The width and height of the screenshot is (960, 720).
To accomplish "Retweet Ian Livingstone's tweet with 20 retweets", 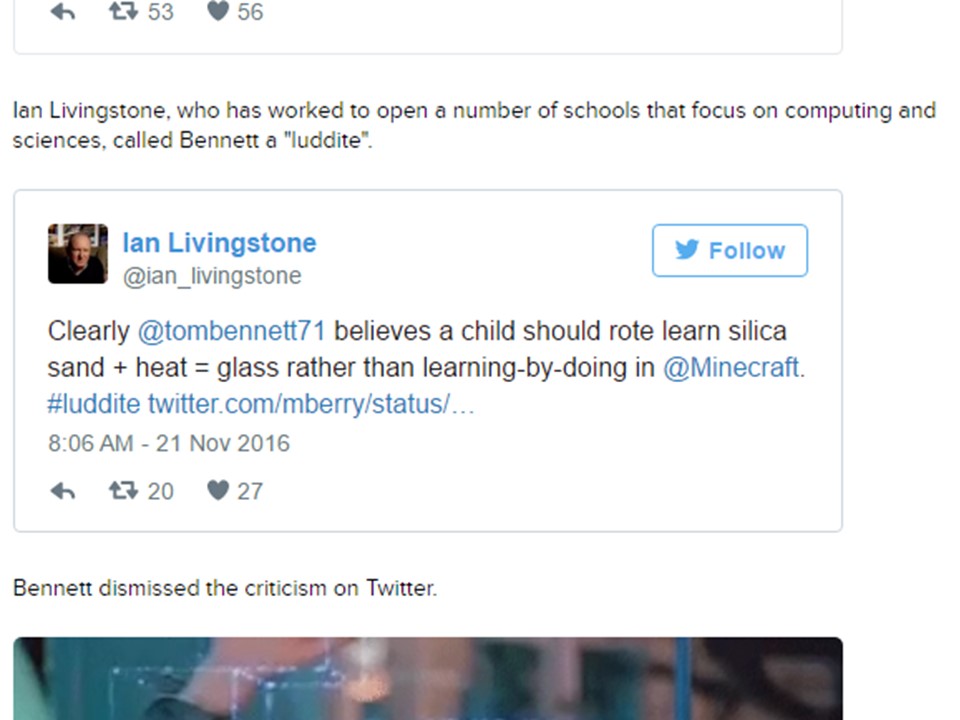I will pos(123,490).
